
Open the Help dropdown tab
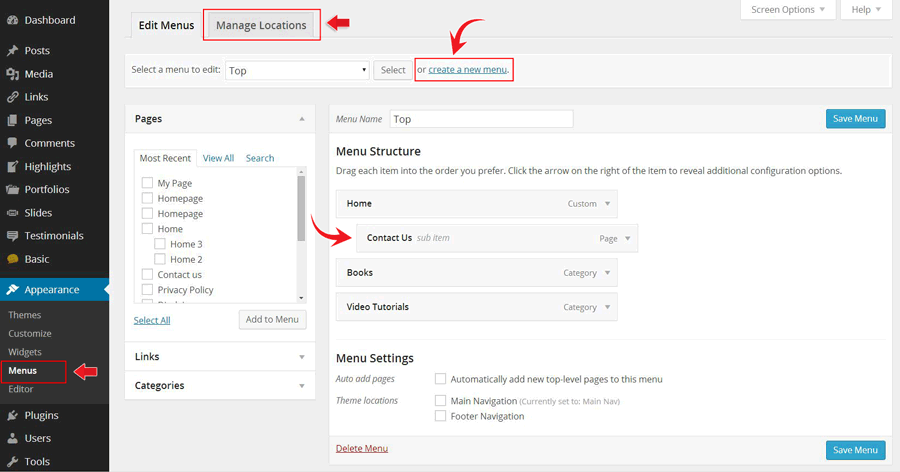pyautogui.click(x=866, y=10)
